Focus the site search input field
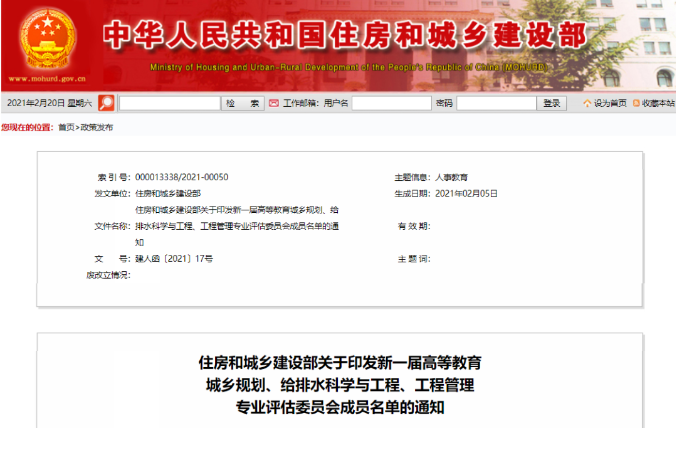The image size is (676, 451). click(x=170, y=103)
